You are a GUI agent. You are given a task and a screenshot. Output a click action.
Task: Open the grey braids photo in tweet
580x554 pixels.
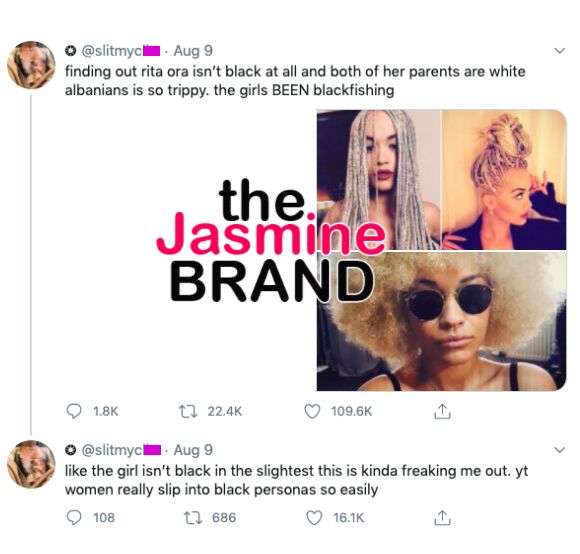coord(379,180)
